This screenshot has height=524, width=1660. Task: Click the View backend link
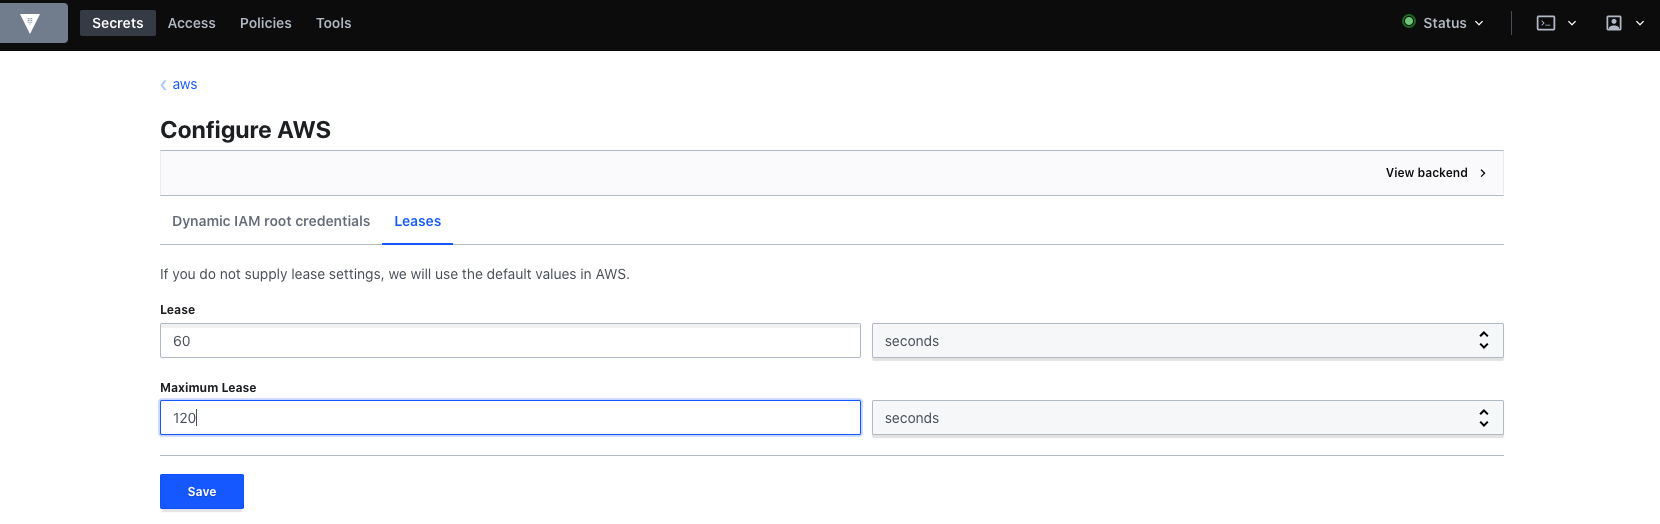[x=1426, y=173]
